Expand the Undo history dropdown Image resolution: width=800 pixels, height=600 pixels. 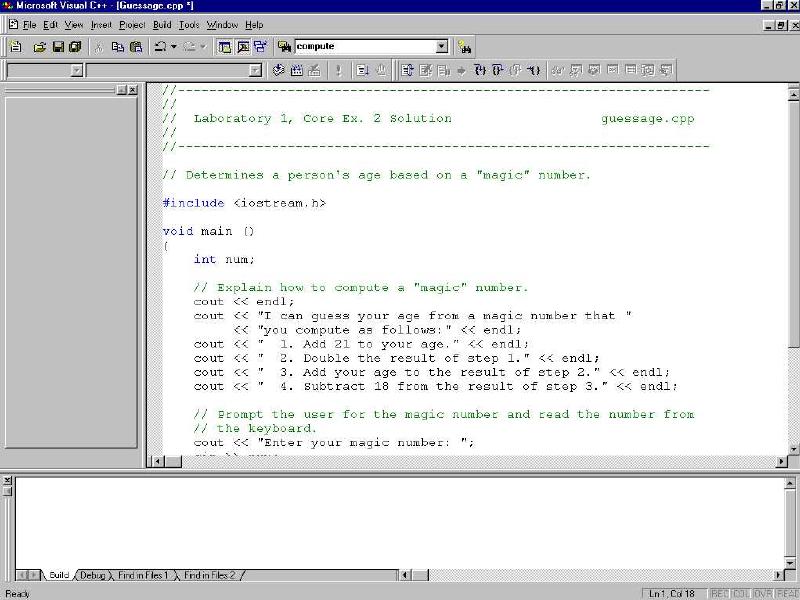coord(173,46)
